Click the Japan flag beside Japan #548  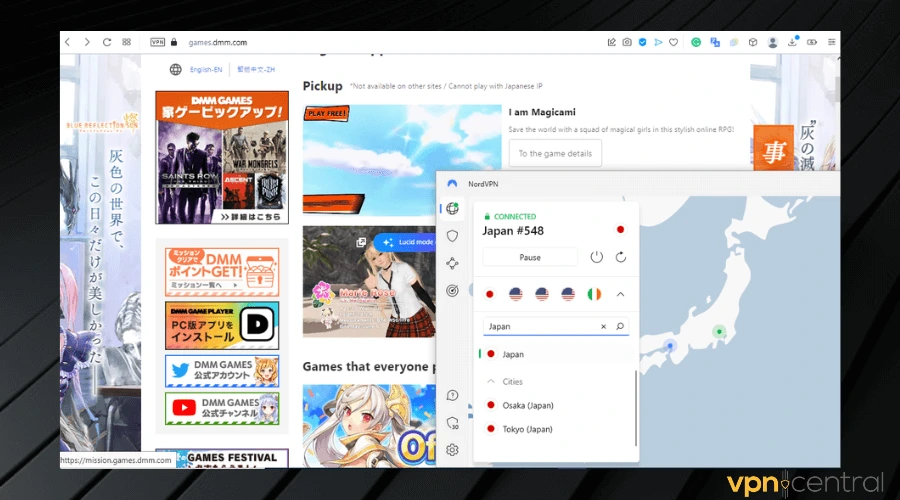(x=620, y=230)
